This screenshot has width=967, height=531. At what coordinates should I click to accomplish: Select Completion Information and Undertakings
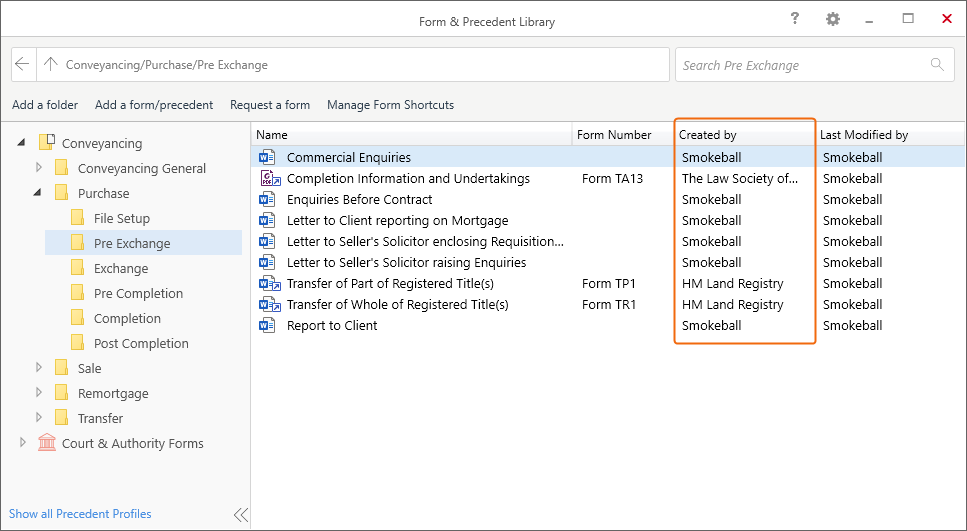(408, 178)
